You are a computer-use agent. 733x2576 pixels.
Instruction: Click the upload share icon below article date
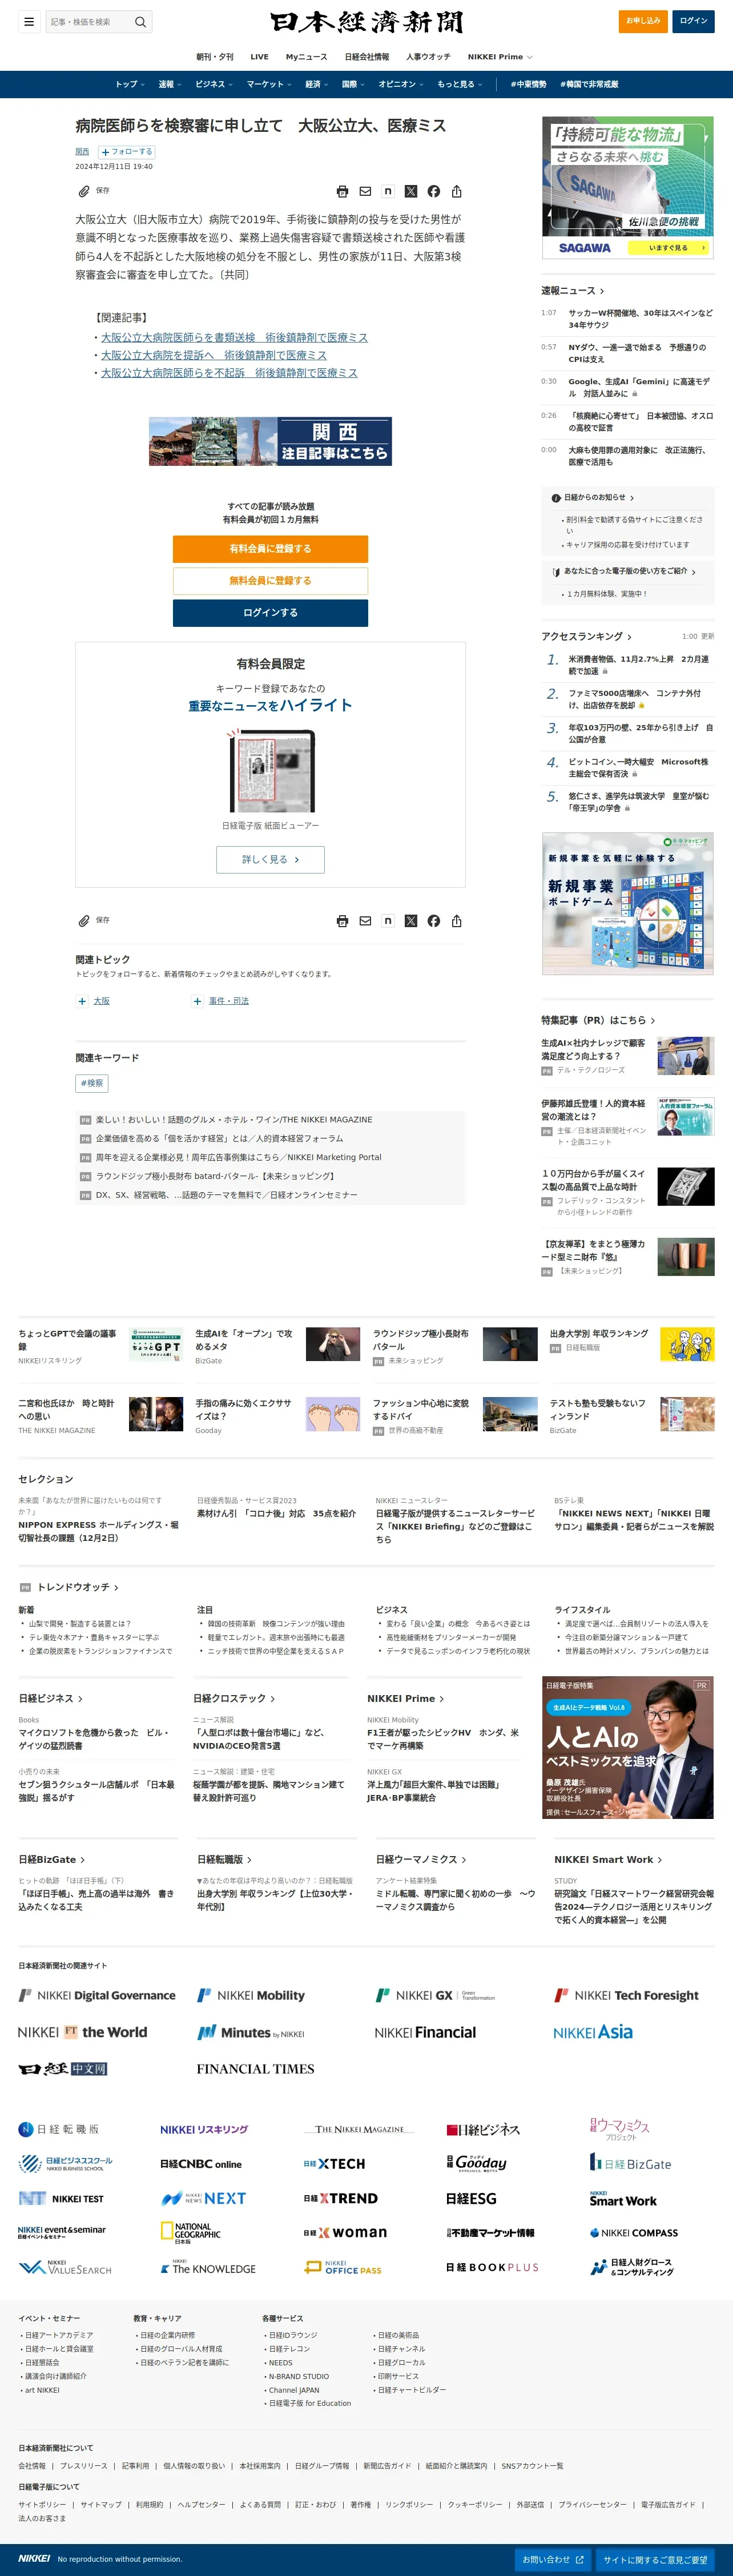[456, 191]
